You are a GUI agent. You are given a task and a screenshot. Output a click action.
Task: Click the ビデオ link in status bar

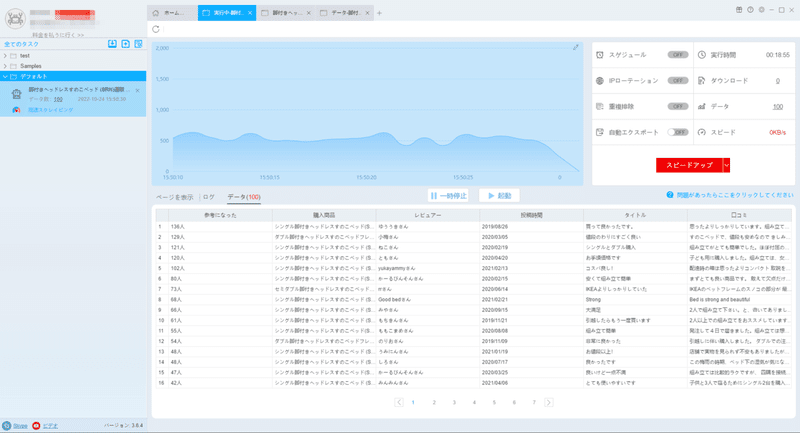click(x=50, y=426)
